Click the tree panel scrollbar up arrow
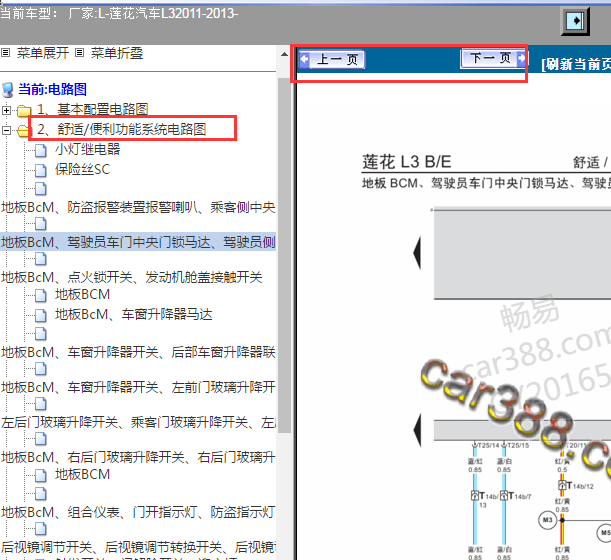 click(x=284, y=55)
